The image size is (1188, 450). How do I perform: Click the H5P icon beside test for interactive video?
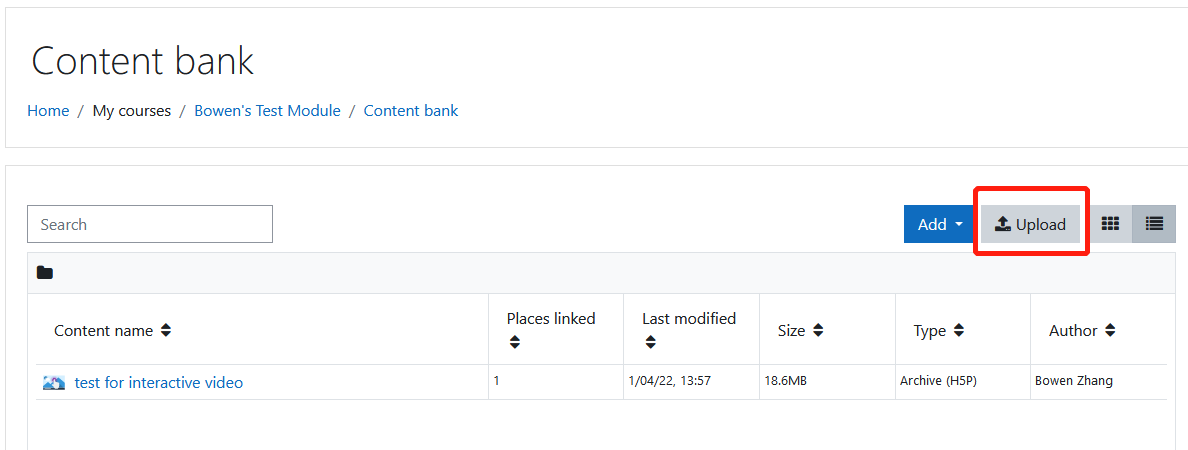pyautogui.click(x=54, y=383)
